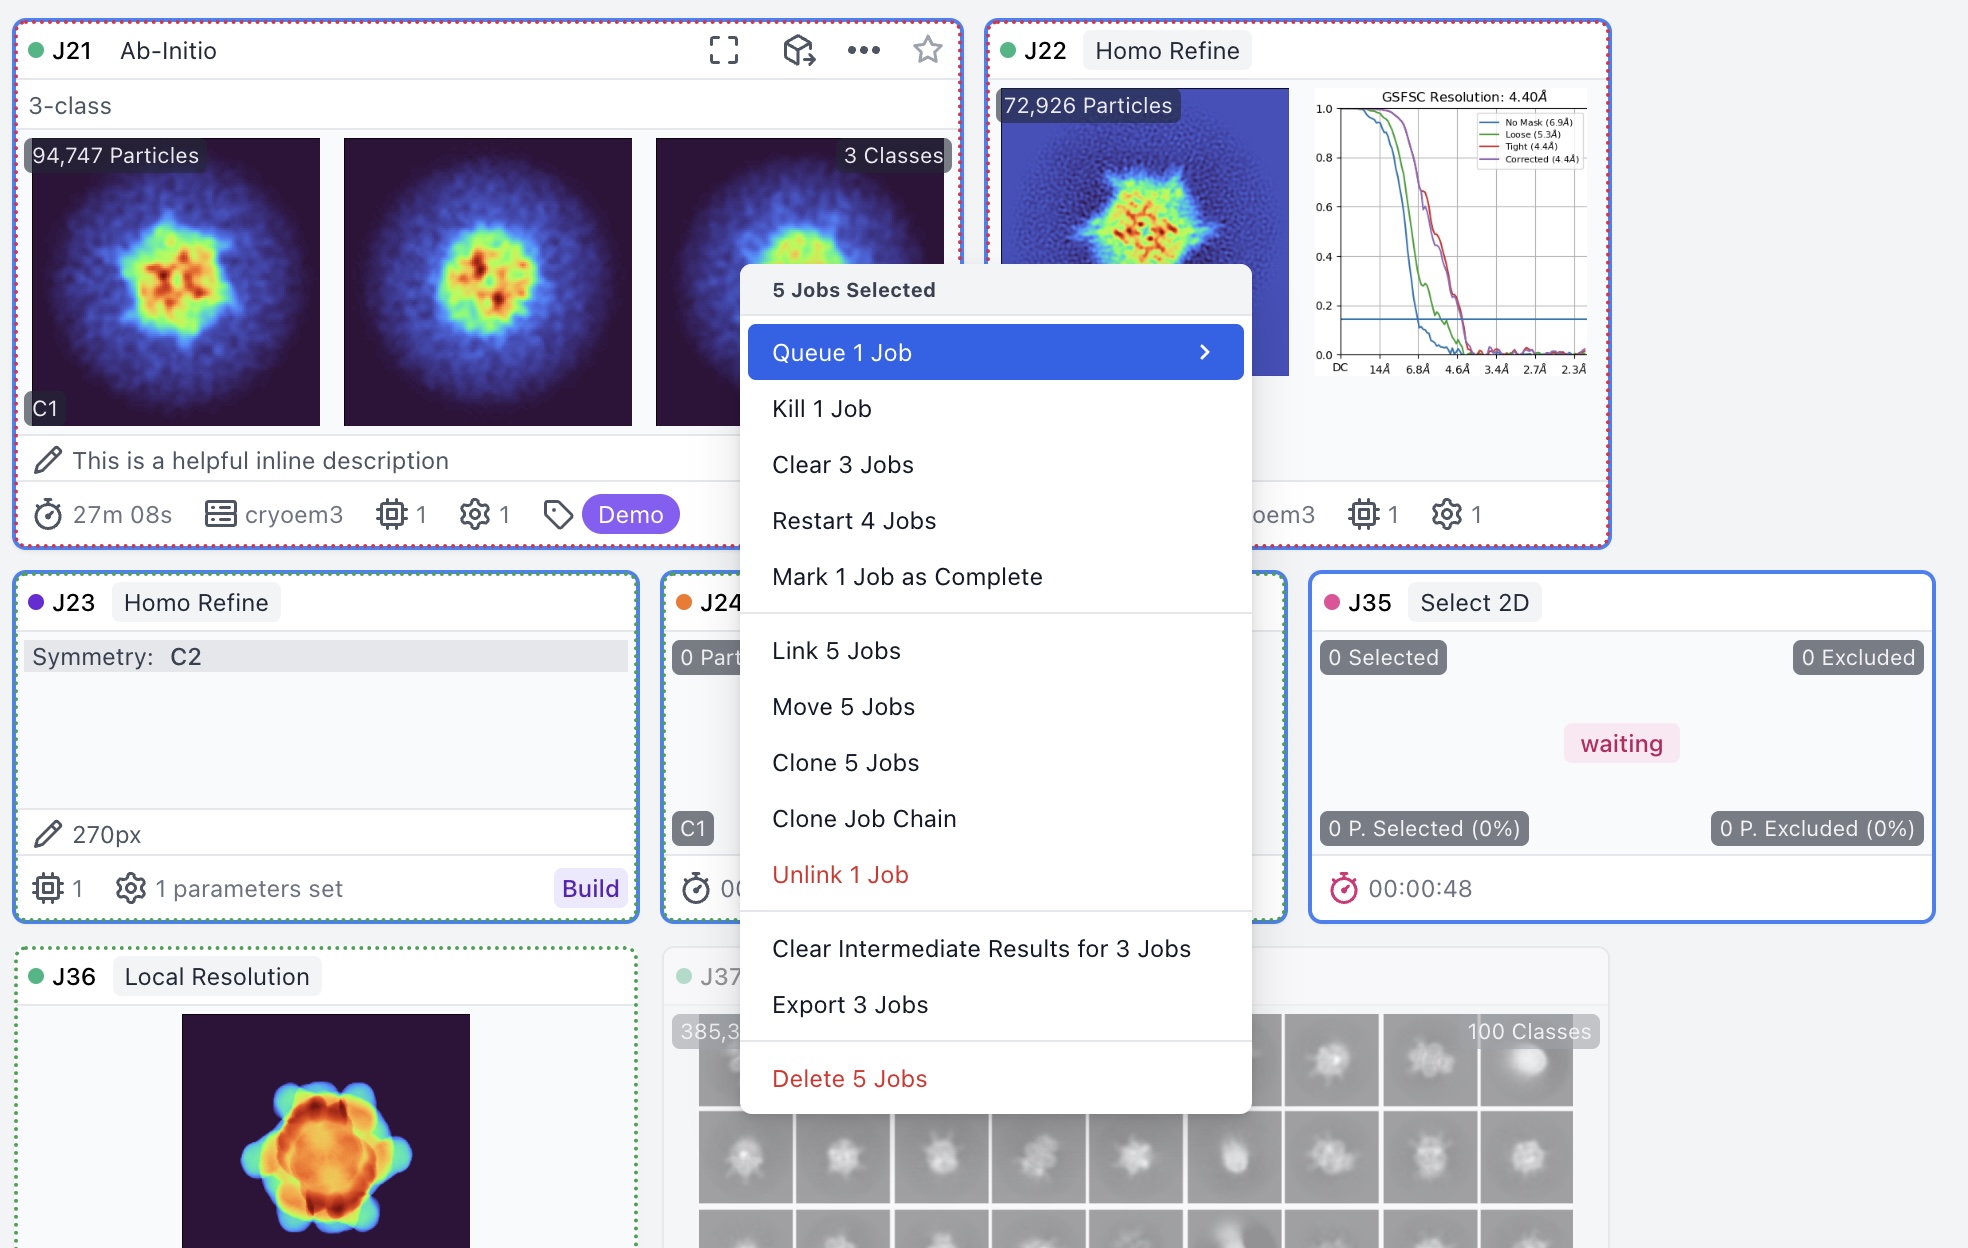Viewport: 1968px width, 1248px height.
Task: Expand the Queue 1 Job submenu arrow
Action: tap(1205, 353)
